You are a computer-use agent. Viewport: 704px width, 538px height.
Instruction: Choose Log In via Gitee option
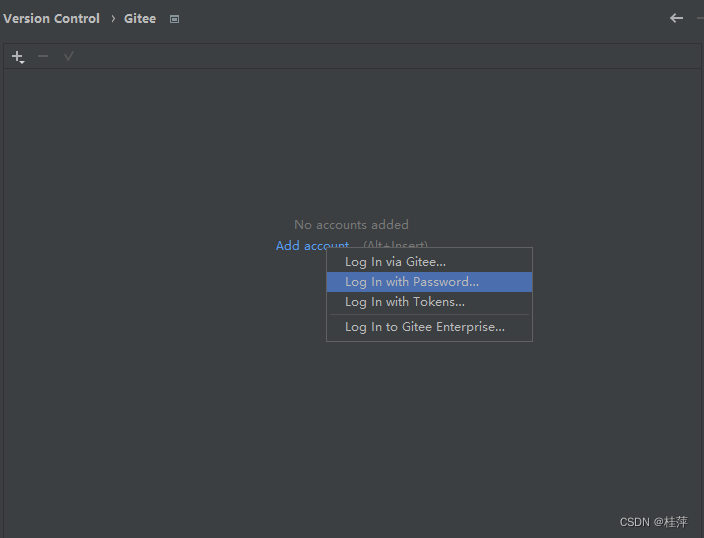[x=429, y=262]
